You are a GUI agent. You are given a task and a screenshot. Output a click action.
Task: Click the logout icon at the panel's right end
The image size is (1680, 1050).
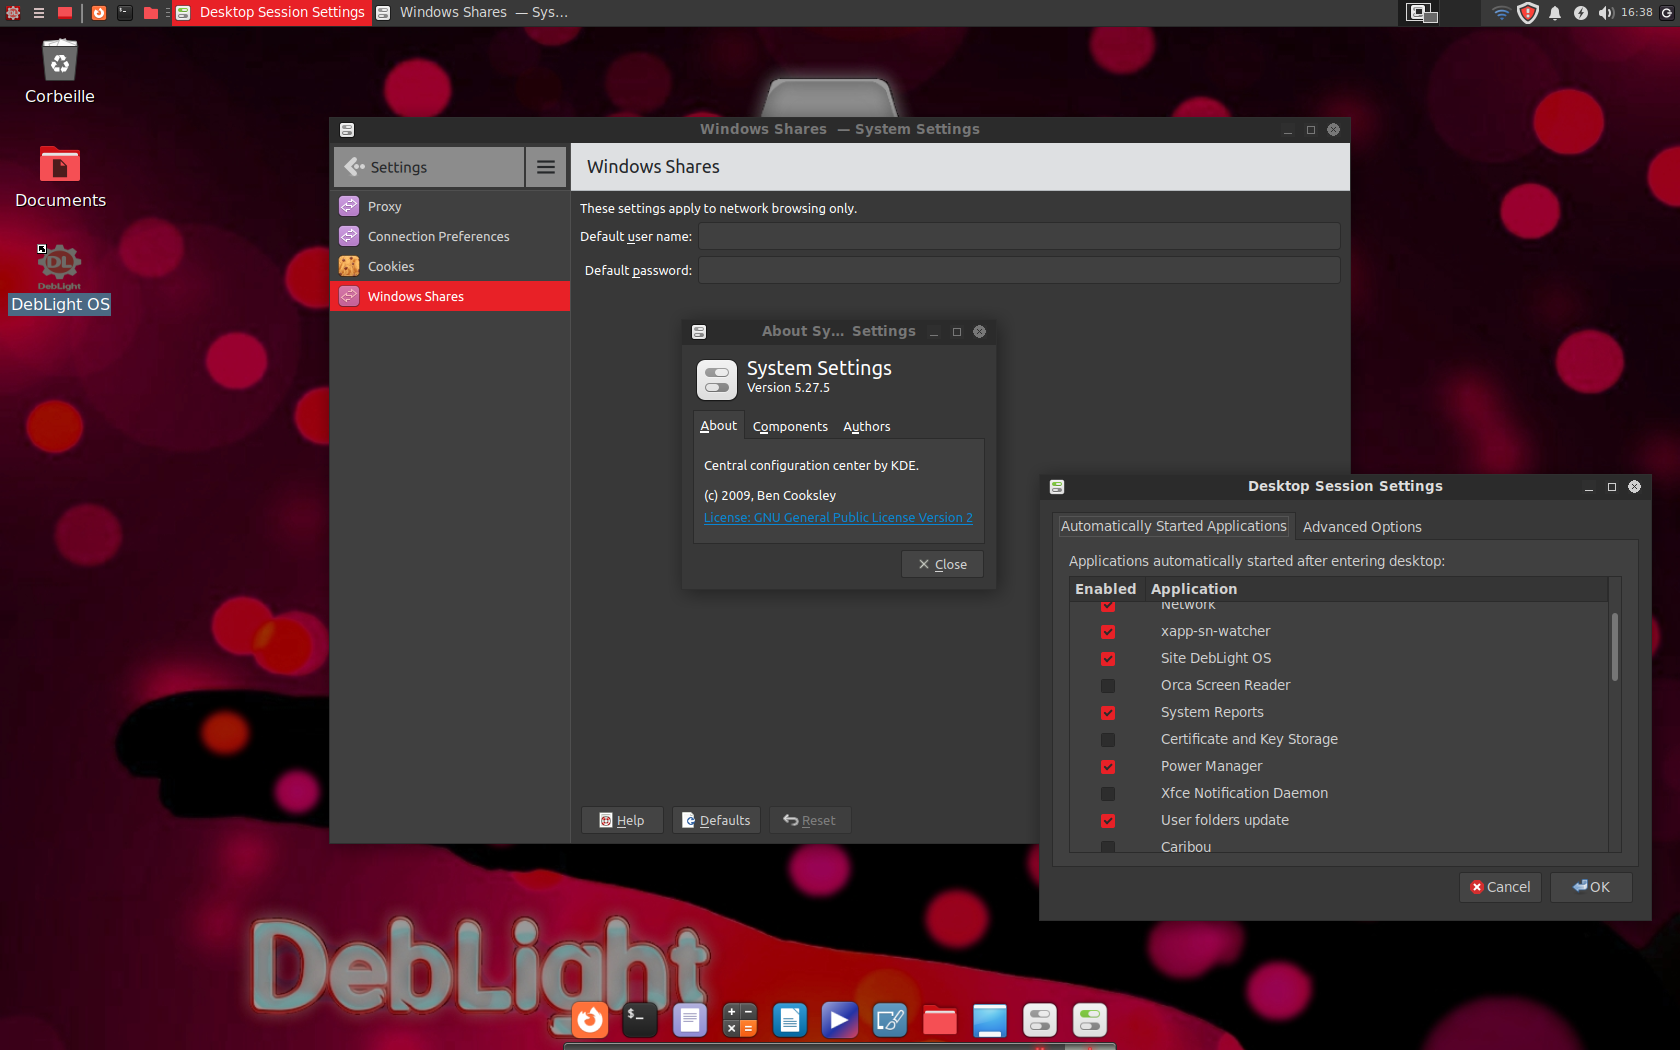1667,13
